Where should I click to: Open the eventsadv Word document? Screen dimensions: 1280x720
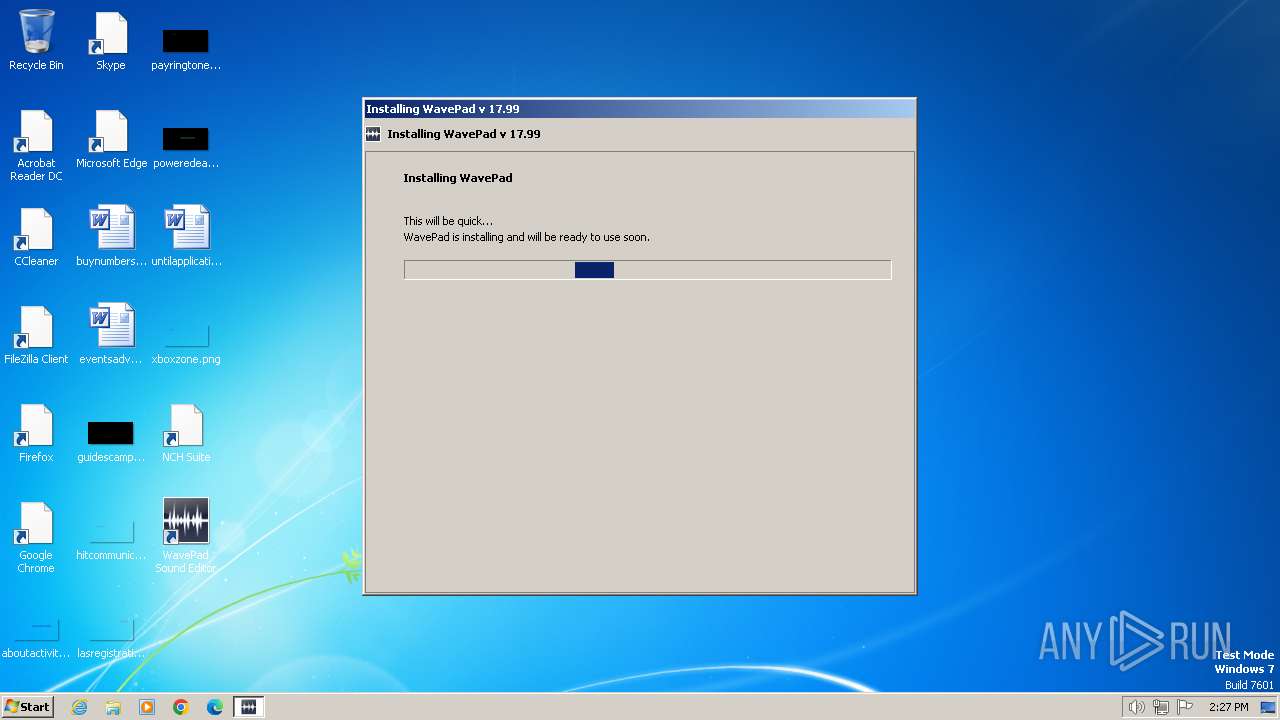pyautogui.click(x=111, y=335)
